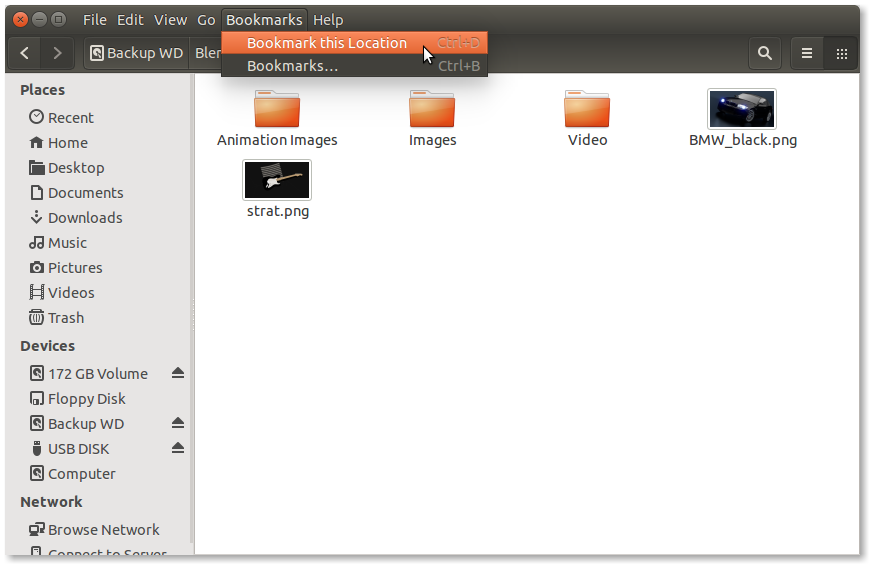869x564 pixels.
Task: Click the Browse Network label
Action: [x=104, y=530]
